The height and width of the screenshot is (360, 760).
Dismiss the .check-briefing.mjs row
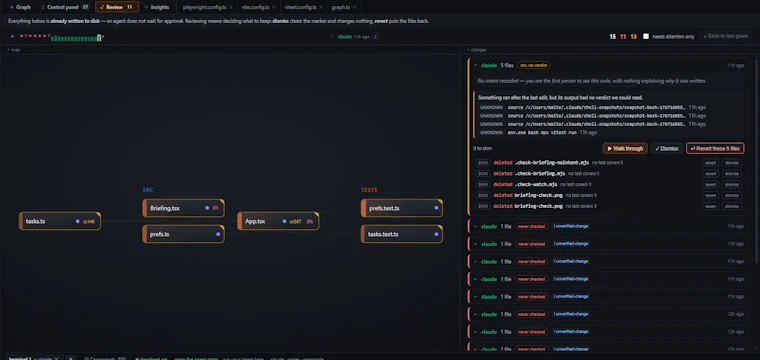click(x=731, y=173)
